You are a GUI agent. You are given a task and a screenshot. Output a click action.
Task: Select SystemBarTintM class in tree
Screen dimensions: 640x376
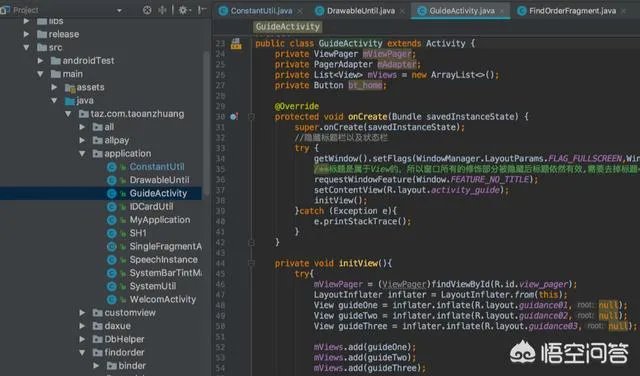[165, 273]
